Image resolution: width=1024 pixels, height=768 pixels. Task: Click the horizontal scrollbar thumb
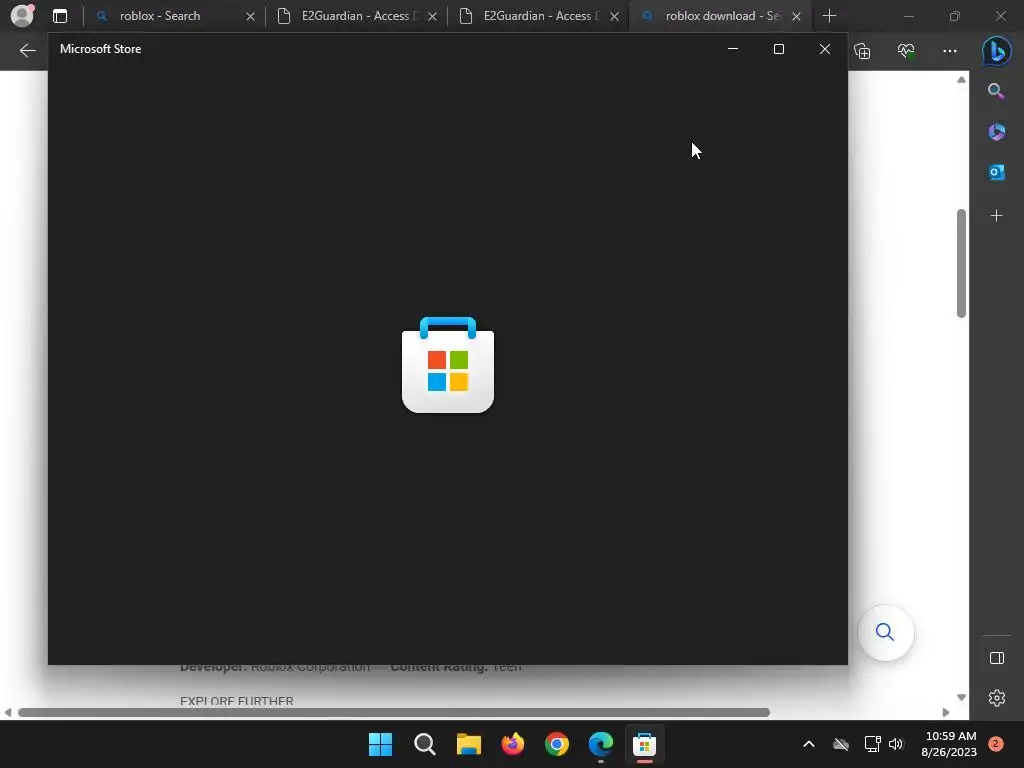tap(394, 712)
